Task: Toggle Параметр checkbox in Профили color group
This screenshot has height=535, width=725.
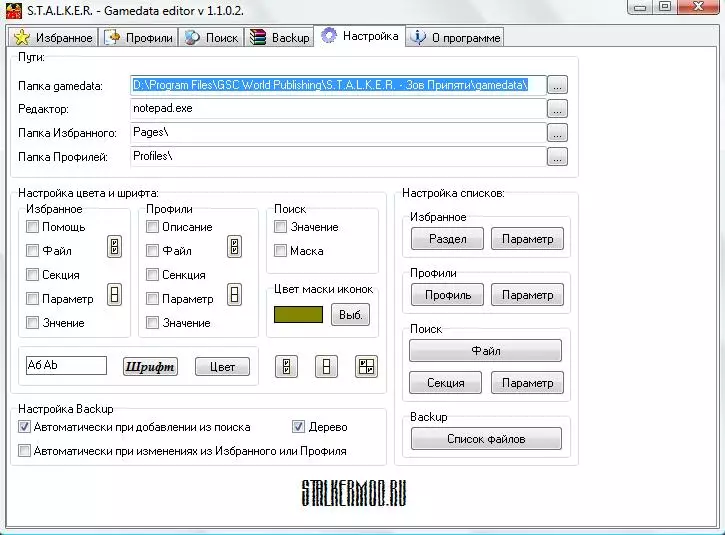Action: coord(152,299)
